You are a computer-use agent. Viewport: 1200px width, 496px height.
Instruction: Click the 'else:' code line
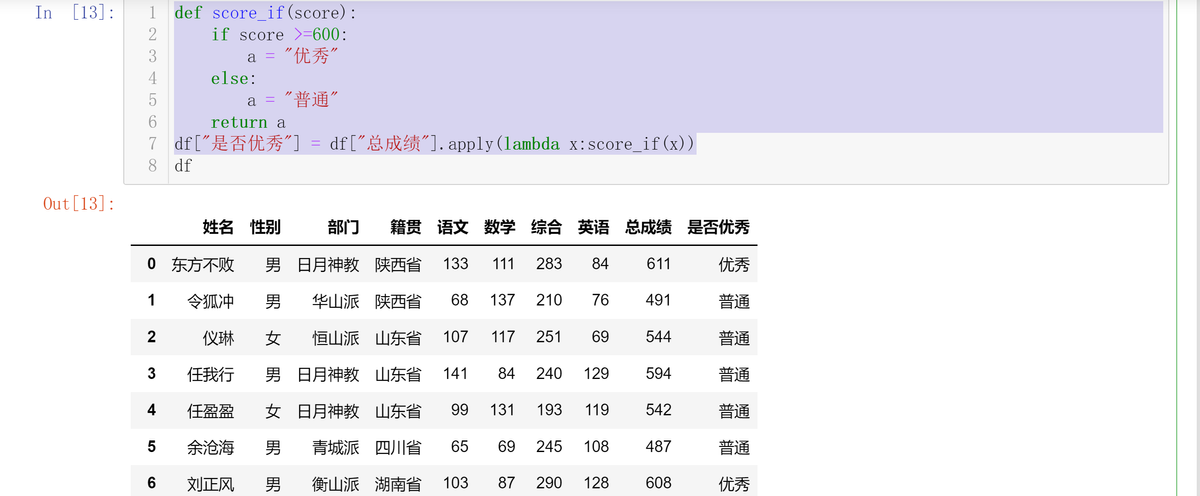pos(233,78)
